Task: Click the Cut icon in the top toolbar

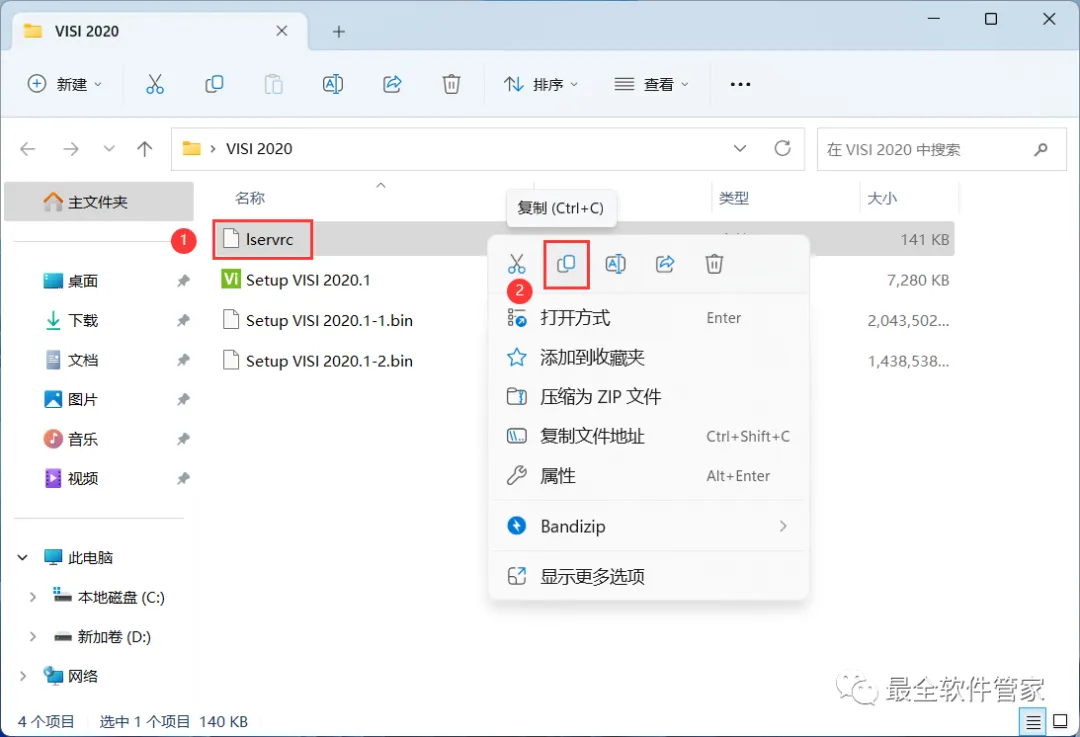Action: 155,84
